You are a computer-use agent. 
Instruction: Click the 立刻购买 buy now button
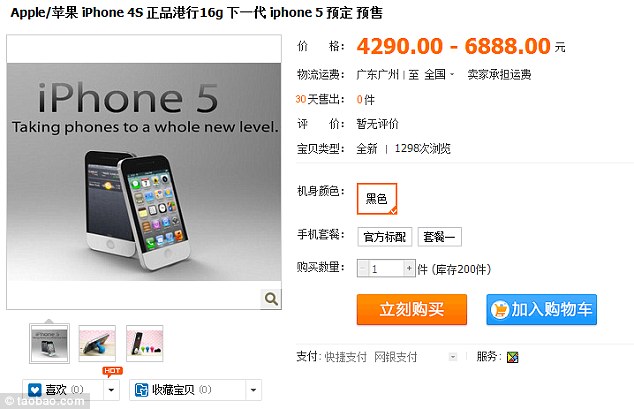(412, 310)
